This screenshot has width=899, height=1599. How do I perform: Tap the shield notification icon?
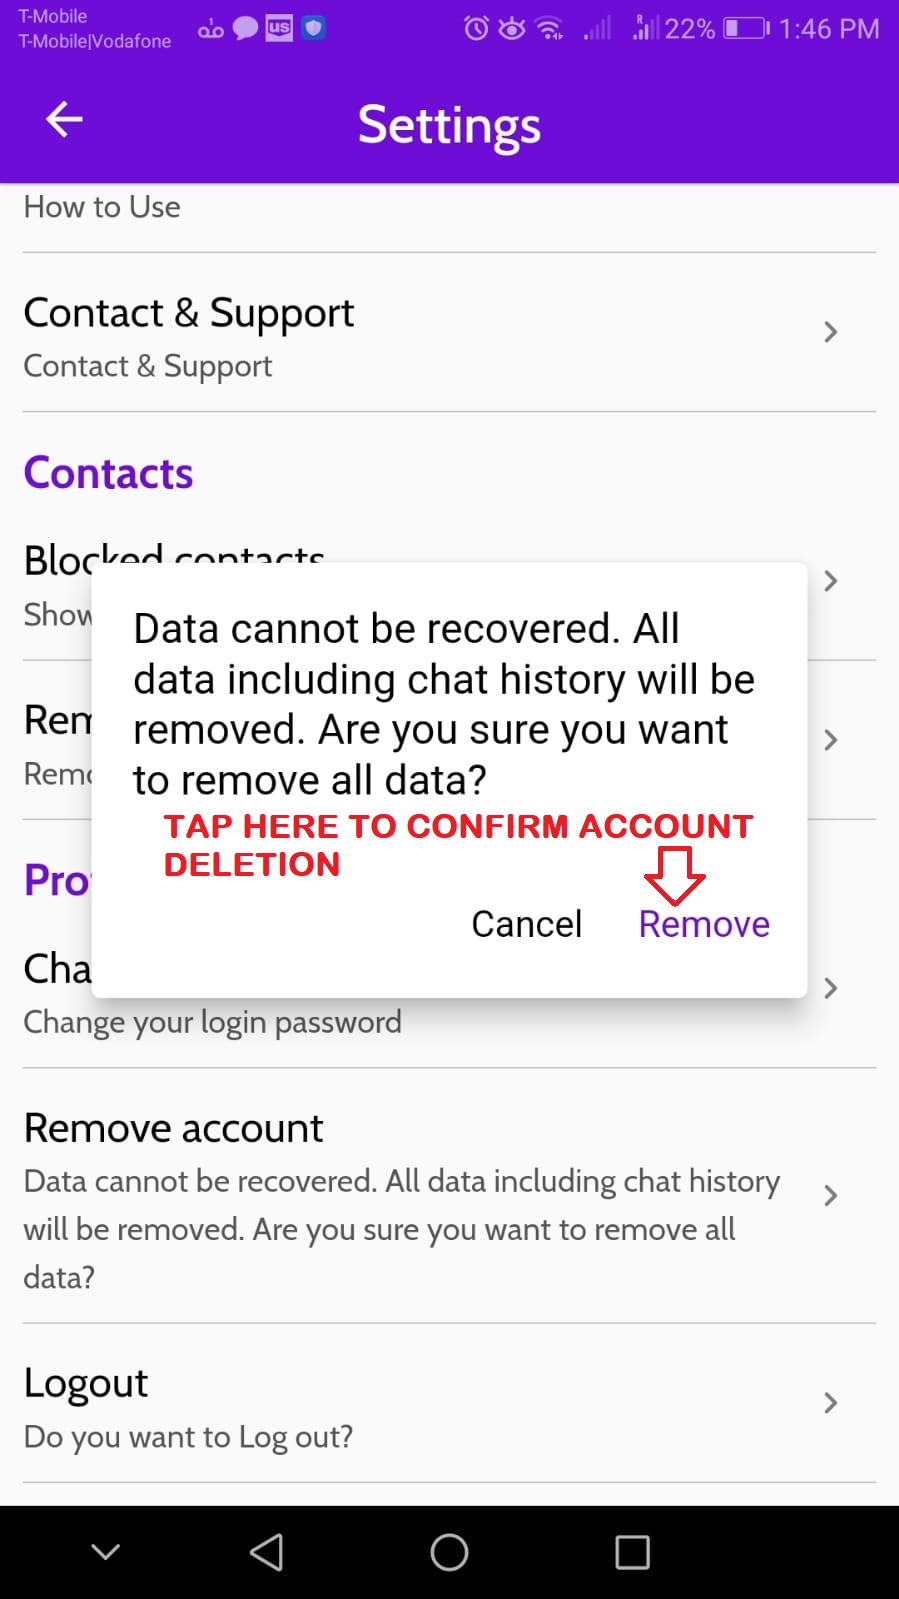point(313,28)
